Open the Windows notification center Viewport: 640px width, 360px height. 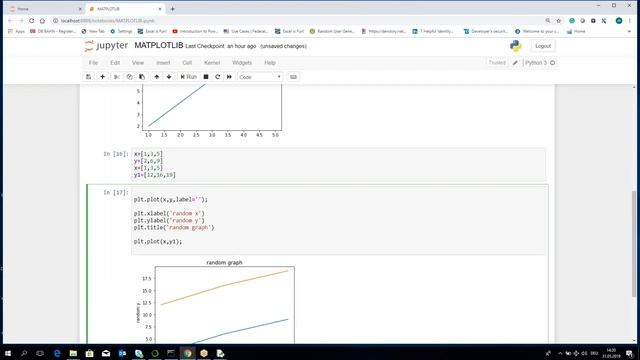[x=629, y=353]
